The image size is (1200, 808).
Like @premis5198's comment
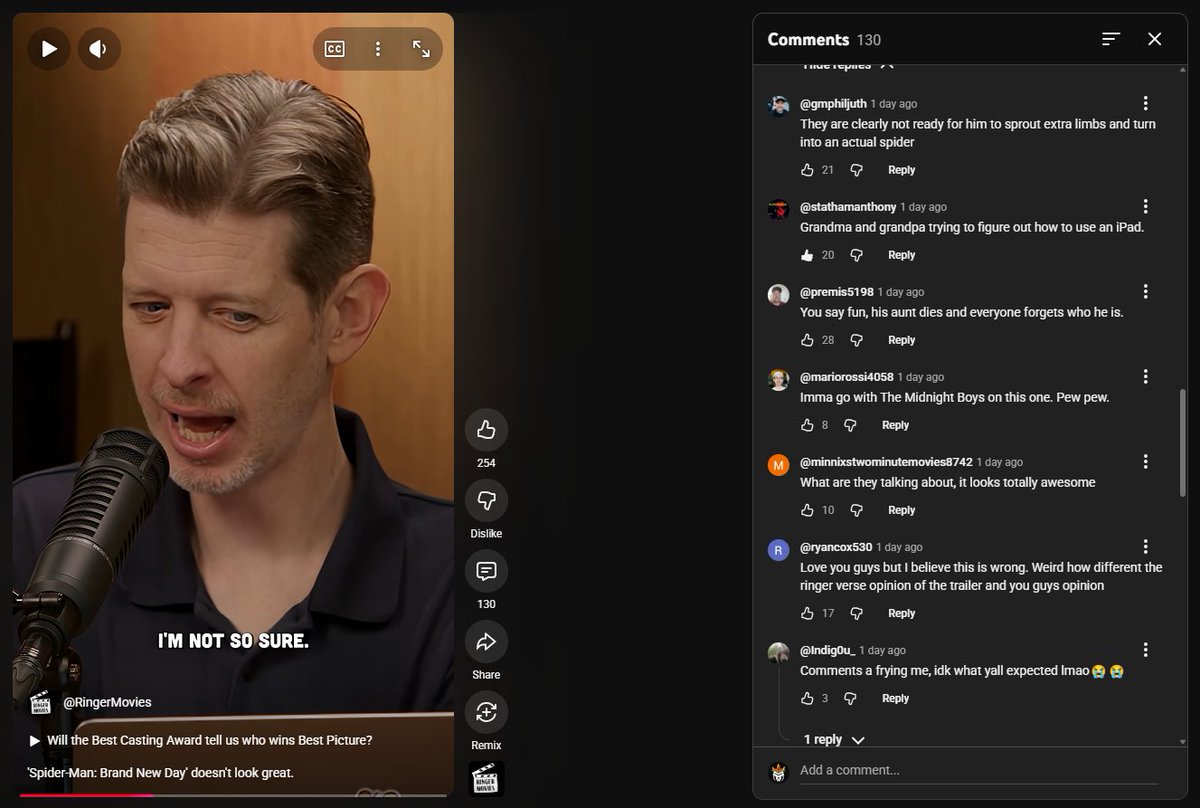click(810, 340)
